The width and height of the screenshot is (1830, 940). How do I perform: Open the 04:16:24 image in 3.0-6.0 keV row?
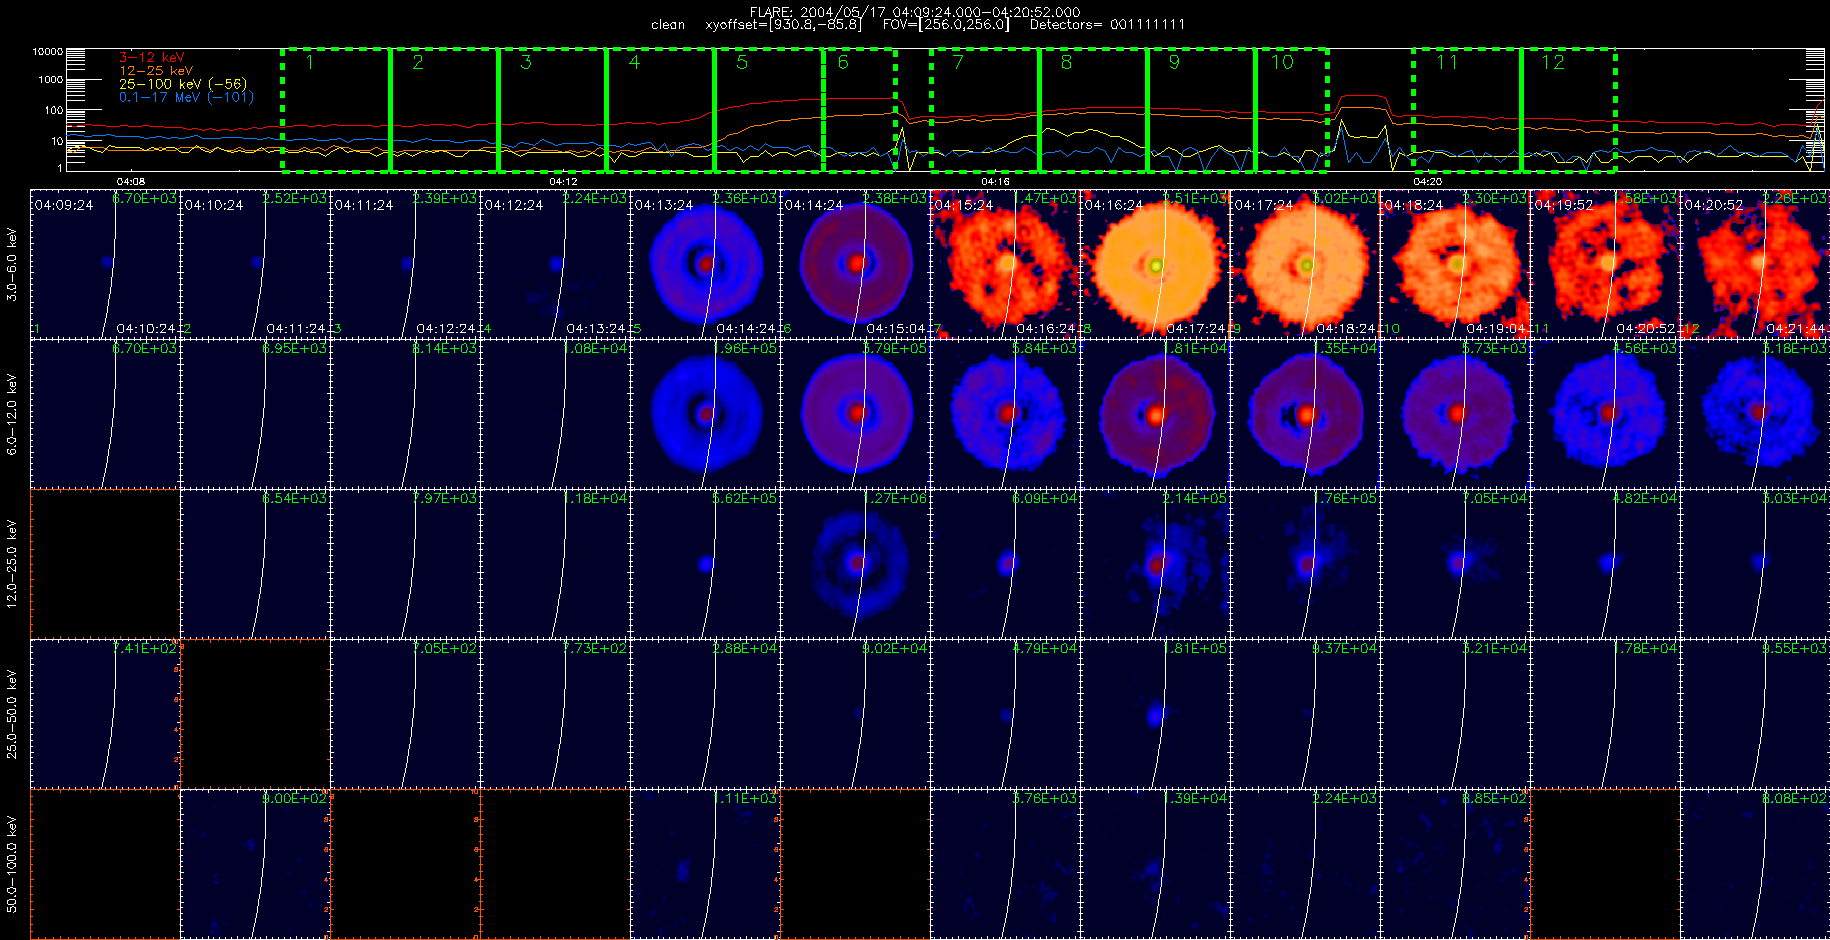pyautogui.click(x=1155, y=264)
